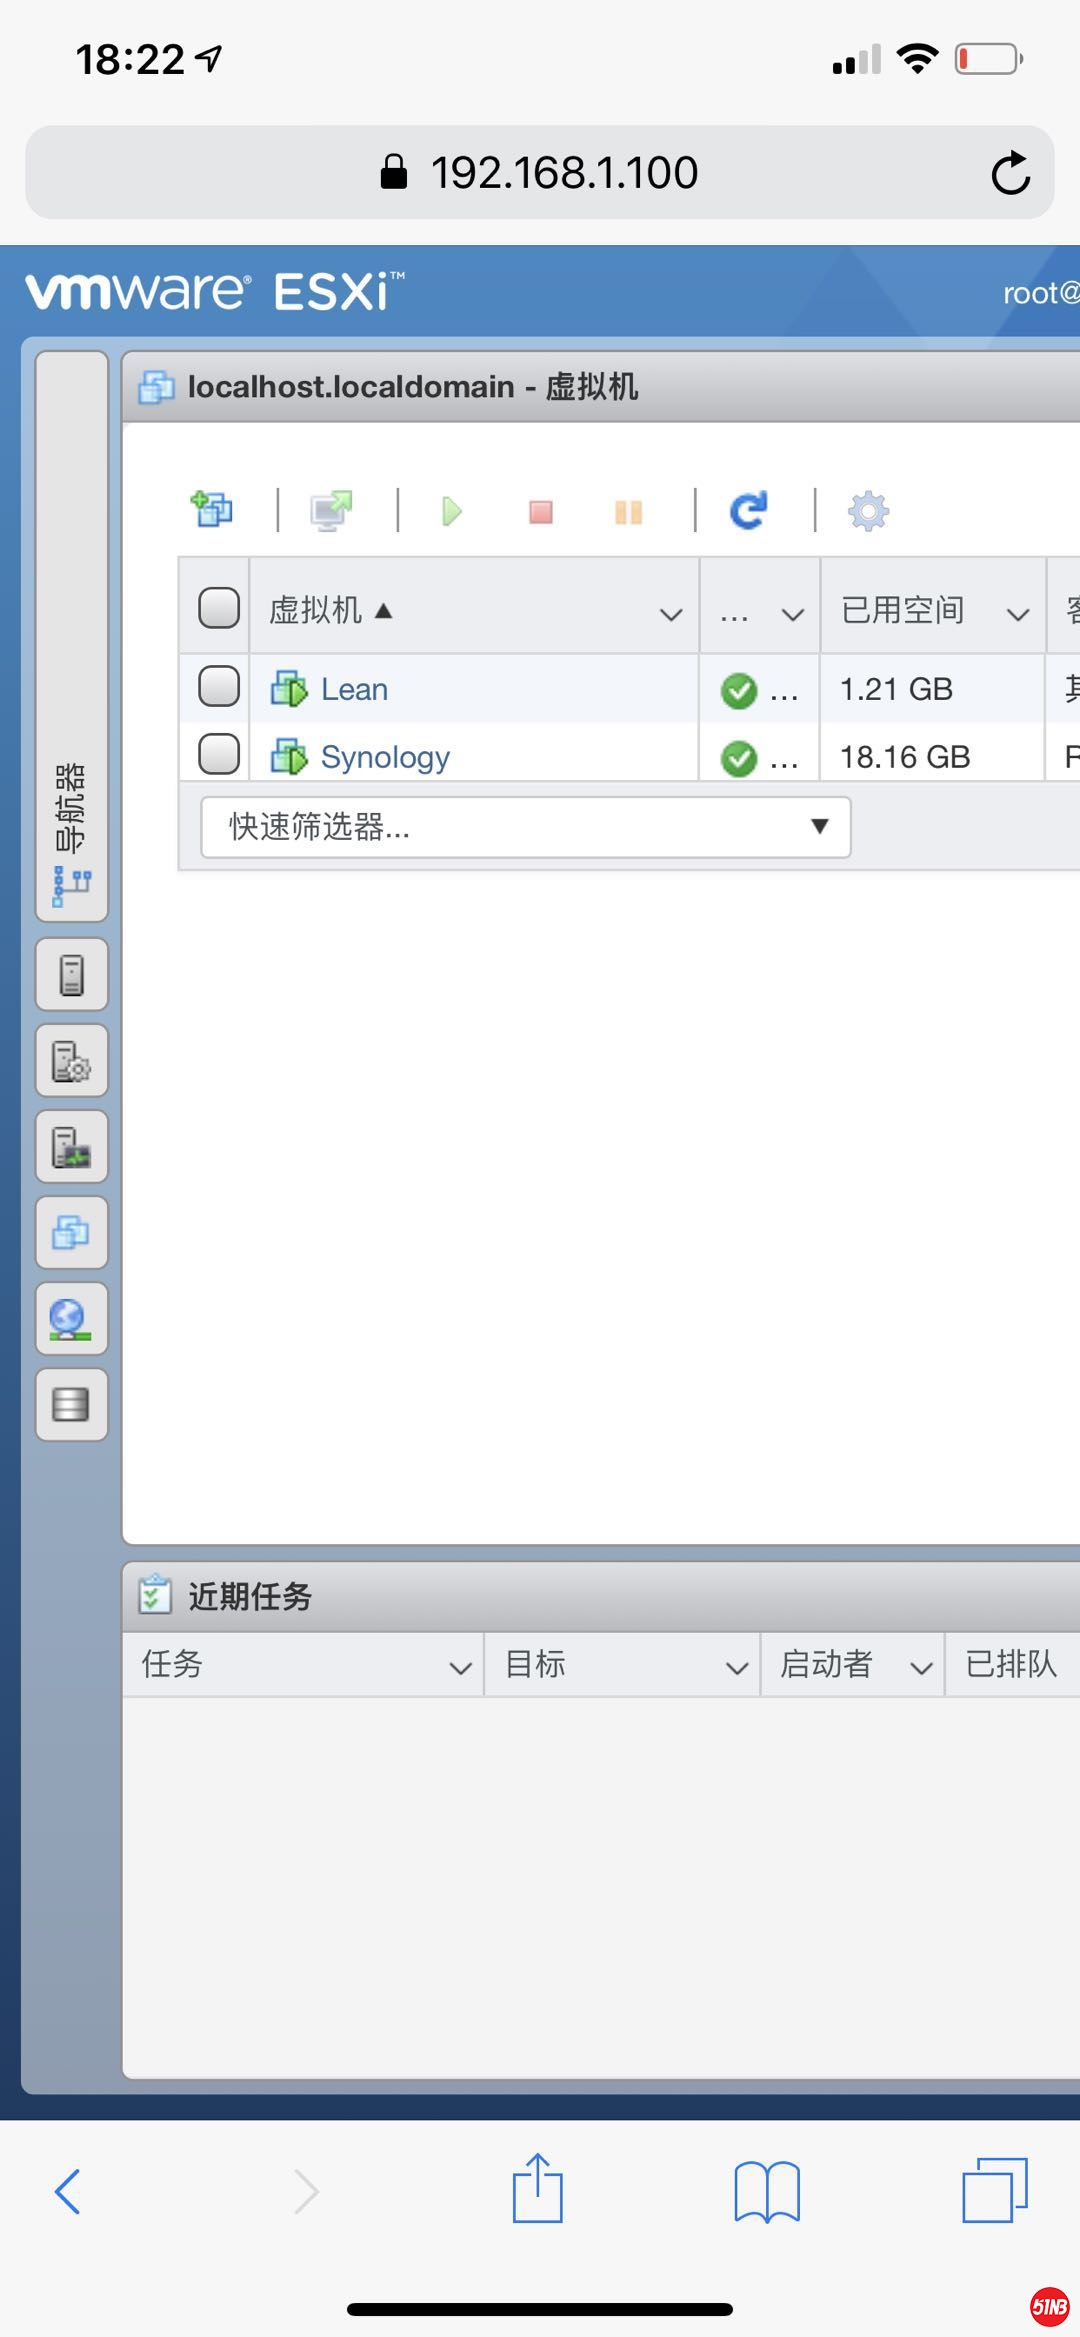Refresh the virtual machine list
Viewport: 1080px width, 2337px height.
click(748, 510)
